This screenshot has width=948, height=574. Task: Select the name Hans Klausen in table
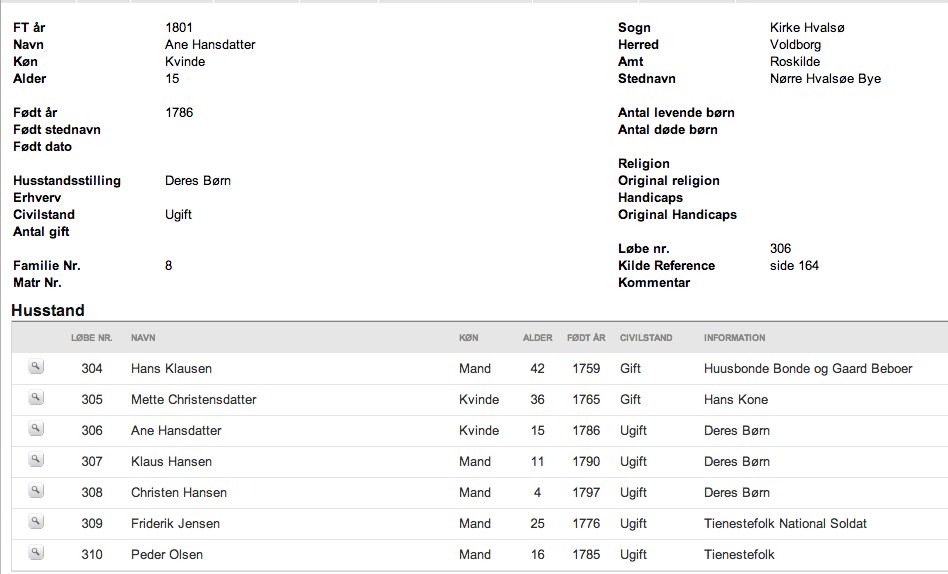[x=171, y=368]
